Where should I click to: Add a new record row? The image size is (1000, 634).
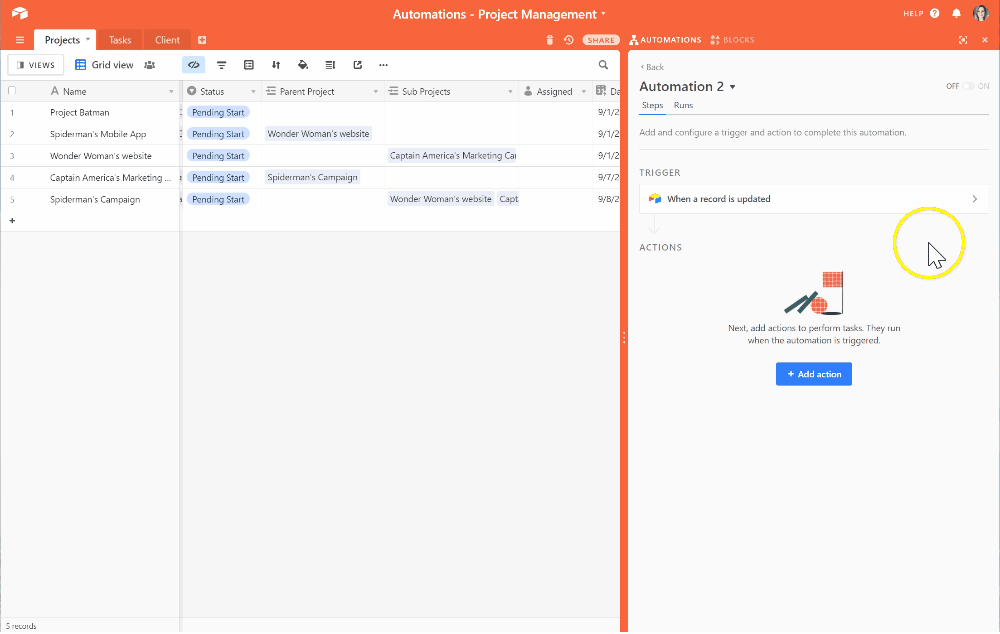click(12, 220)
